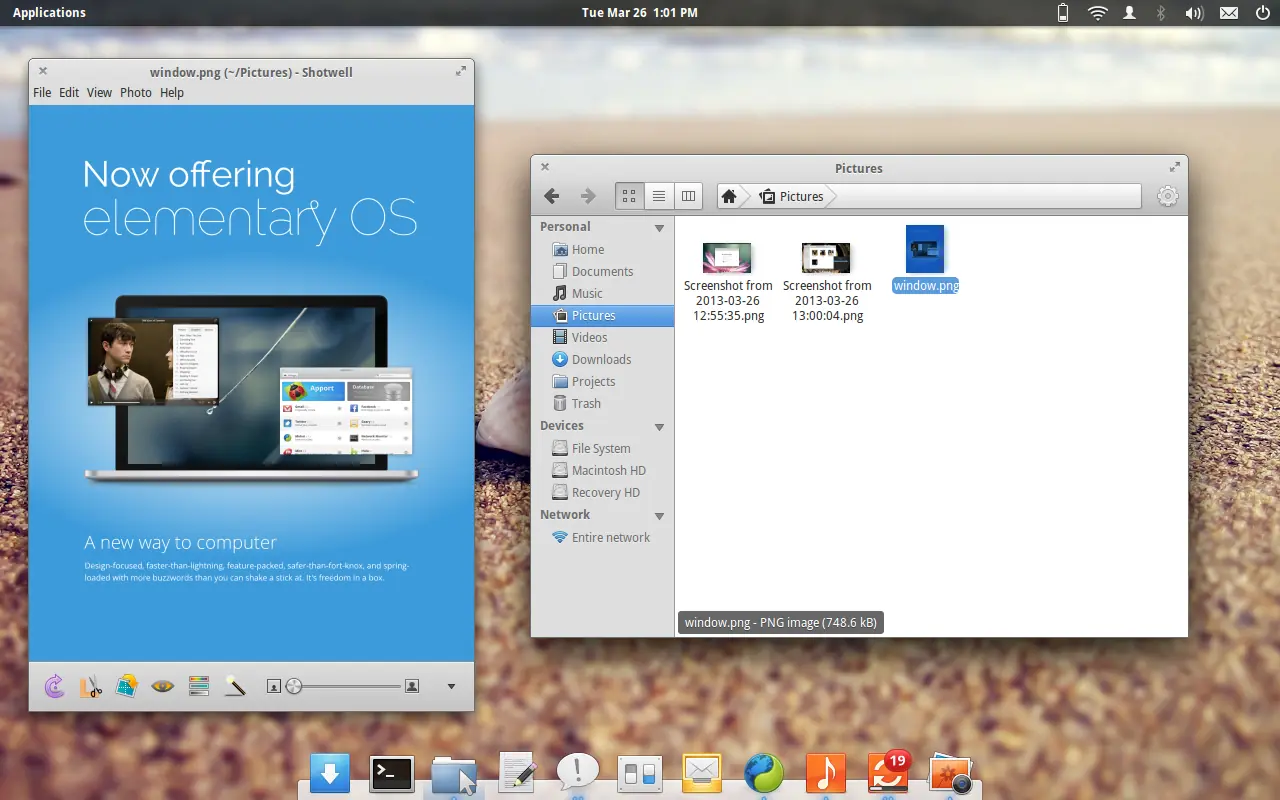1280x800 pixels.
Task: Enable column view in Files
Action: click(688, 196)
